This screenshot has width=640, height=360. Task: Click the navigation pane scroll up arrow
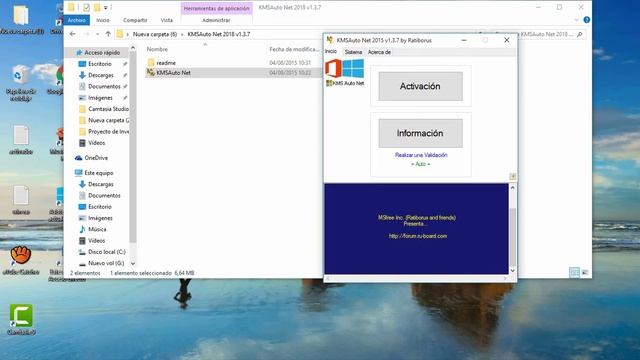point(133,49)
